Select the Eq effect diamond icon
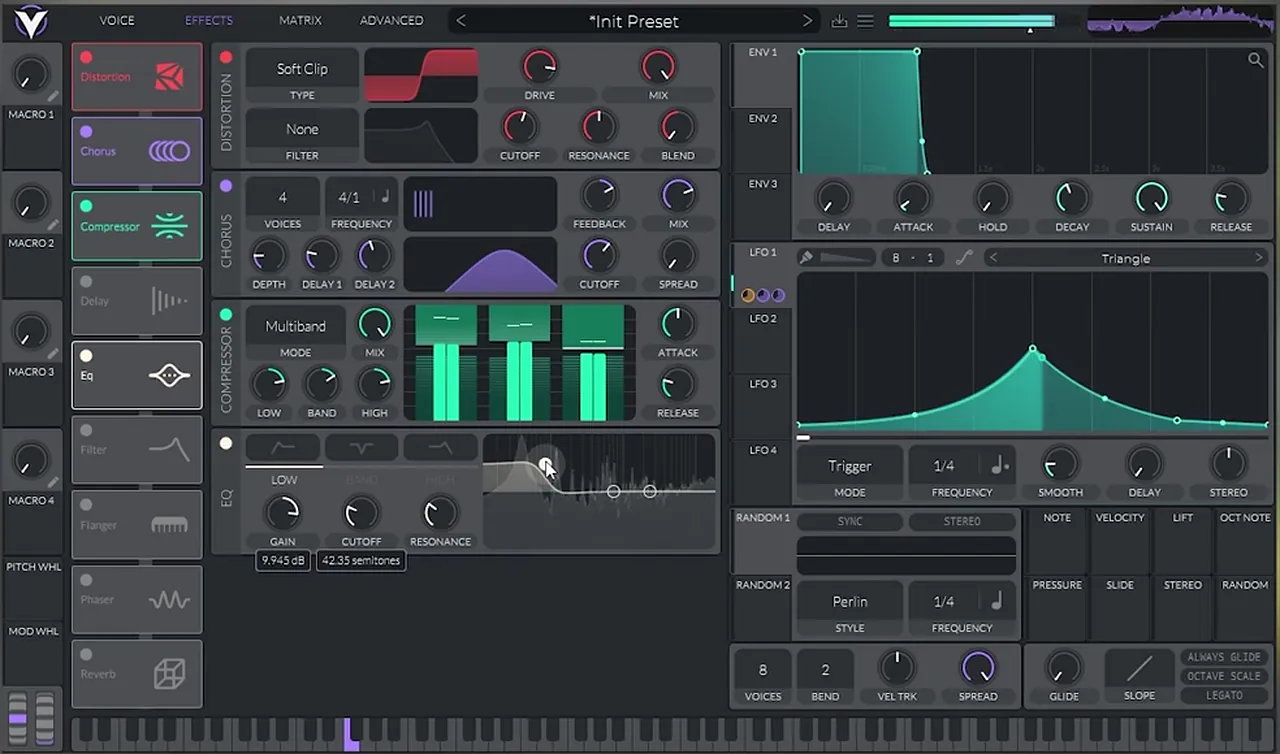Viewport: 1280px width, 754px height. pyautogui.click(x=169, y=376)
